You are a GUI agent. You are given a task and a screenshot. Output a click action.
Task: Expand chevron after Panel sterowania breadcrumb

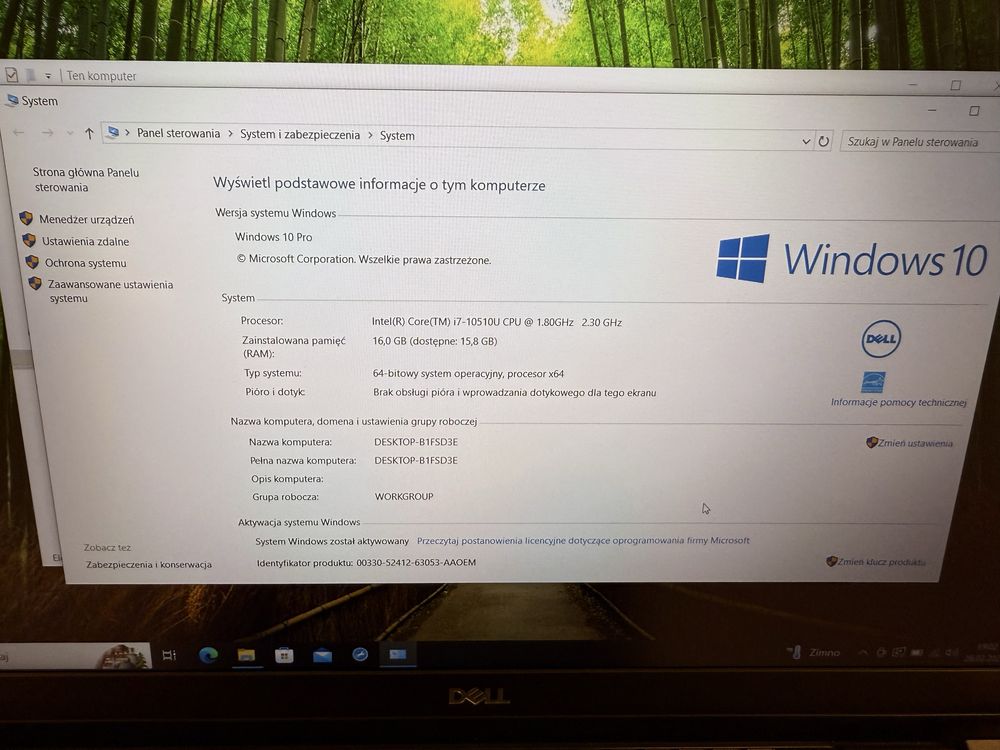pos(230,134)
